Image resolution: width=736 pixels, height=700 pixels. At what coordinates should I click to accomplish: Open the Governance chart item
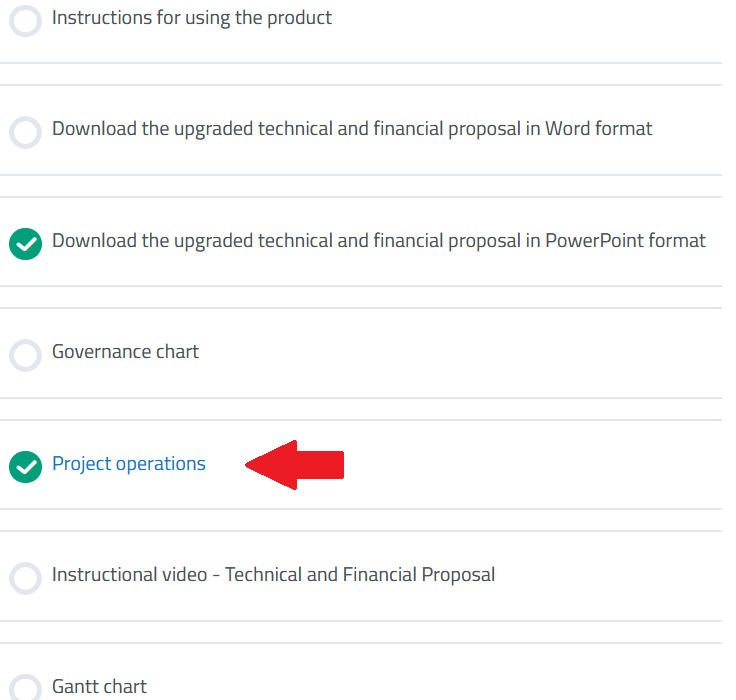pyautogui.click(x=125, y=352)
